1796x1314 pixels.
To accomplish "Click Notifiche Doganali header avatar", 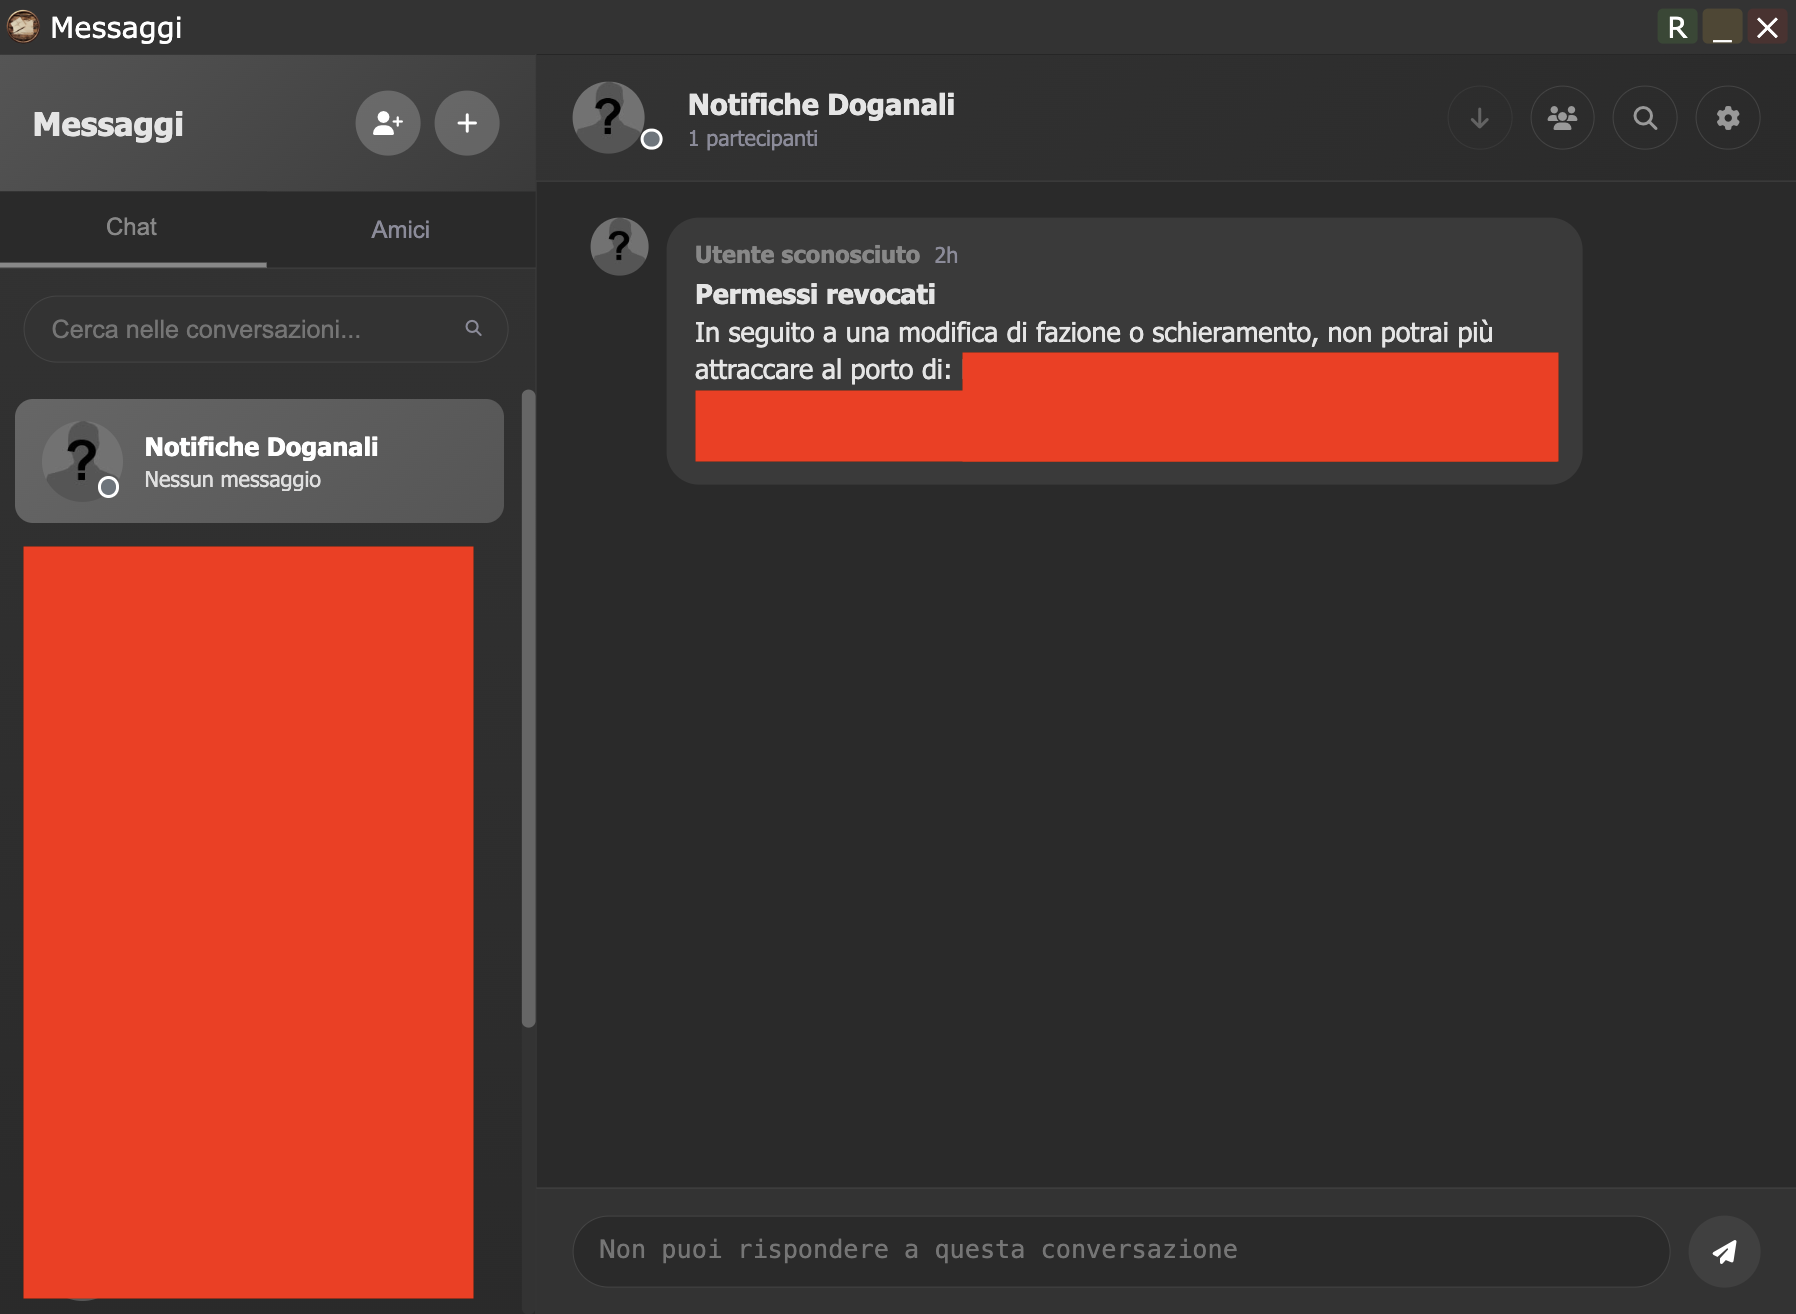I will click(x=609, y=117).
